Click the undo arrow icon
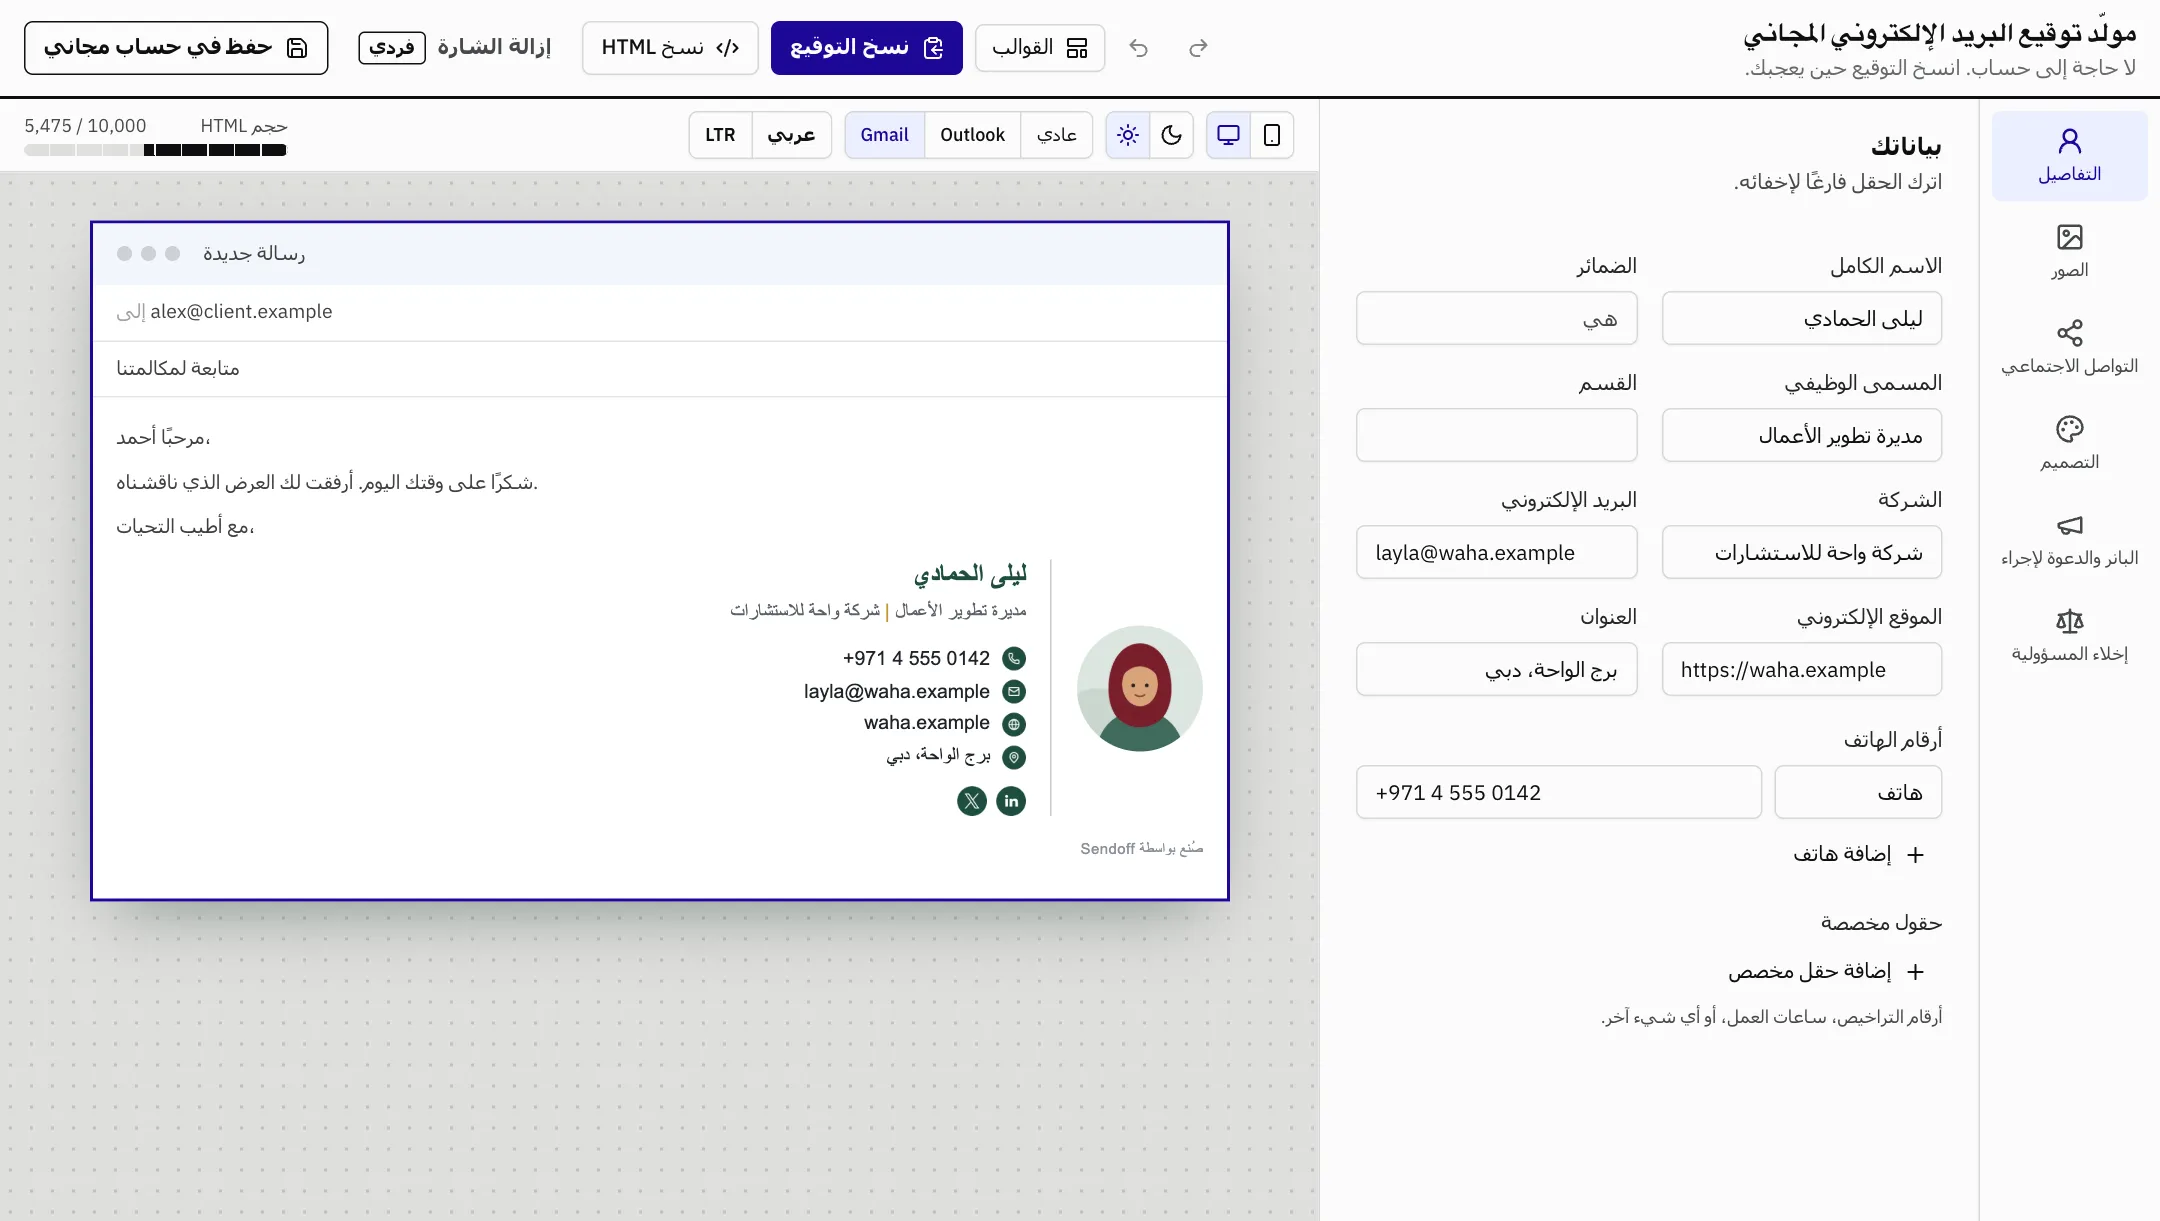The width and height of the screenshot is (2160, 1221). 1138,48
